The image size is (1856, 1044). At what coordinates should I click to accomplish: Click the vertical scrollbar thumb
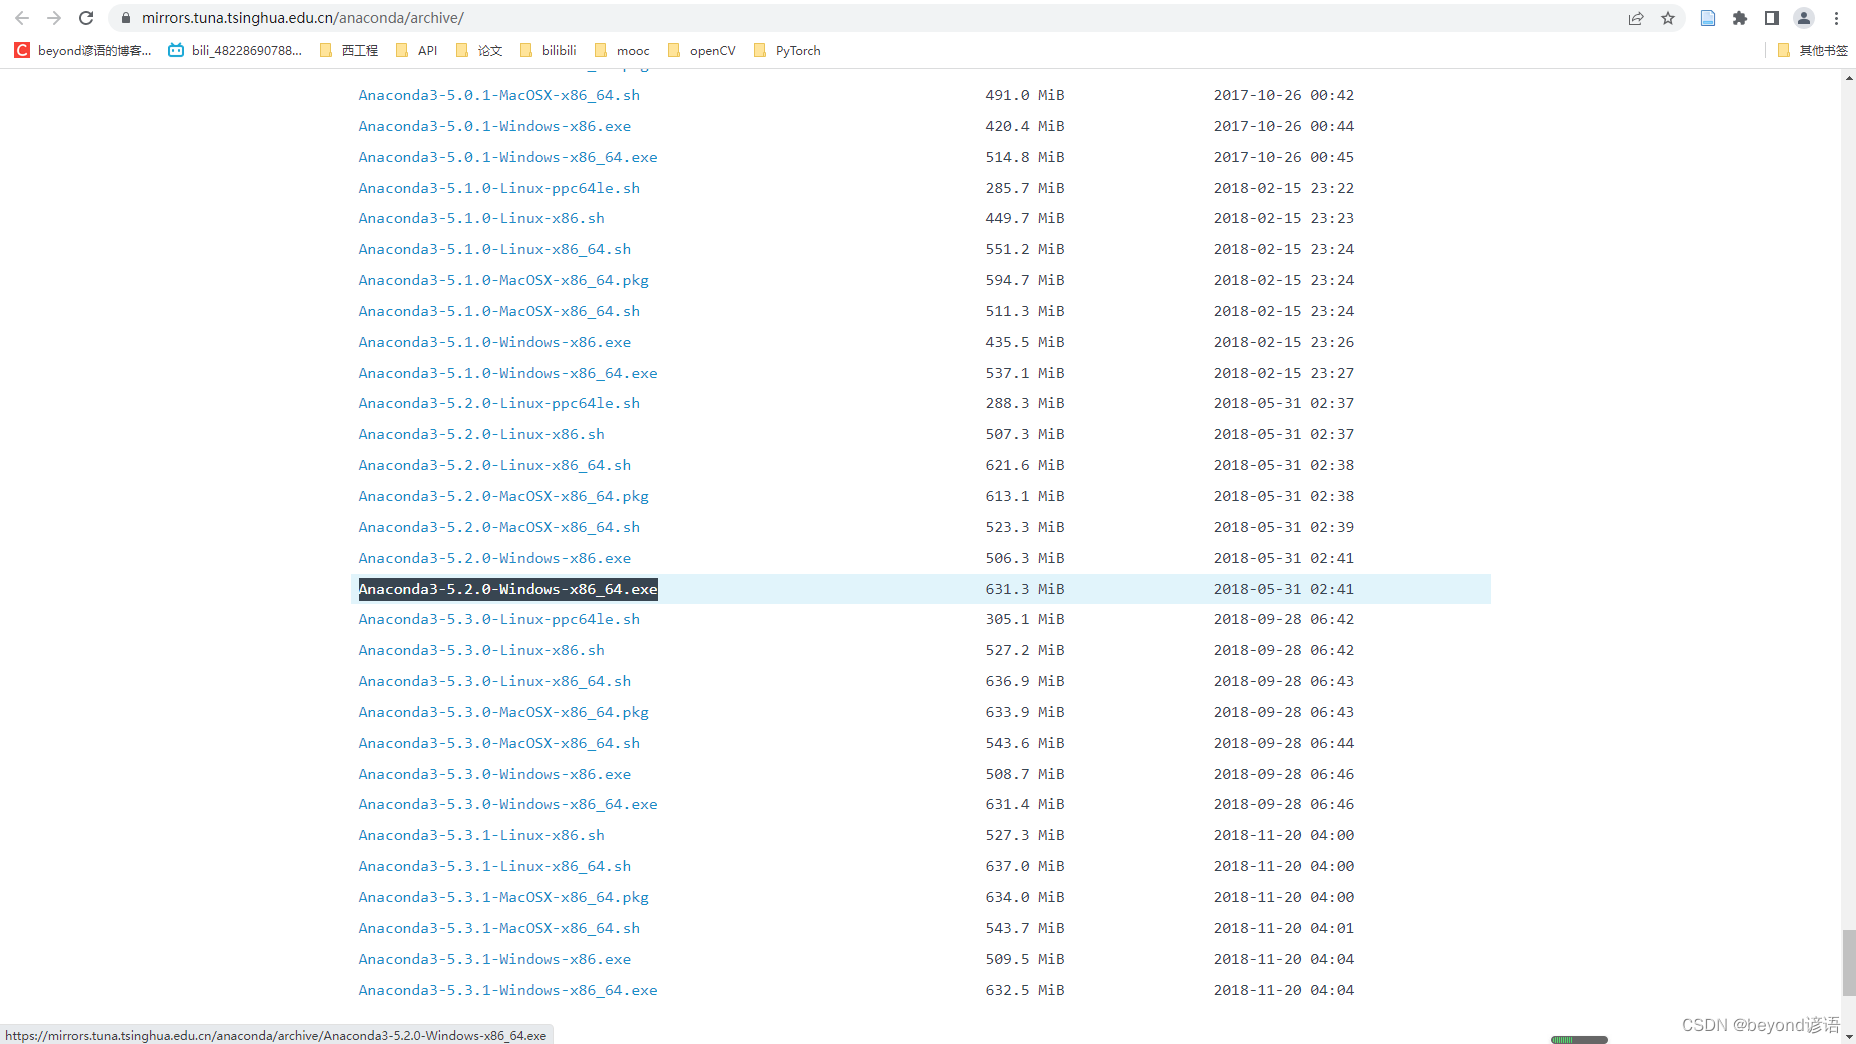pyautogui.click(x=1849, y=962)
